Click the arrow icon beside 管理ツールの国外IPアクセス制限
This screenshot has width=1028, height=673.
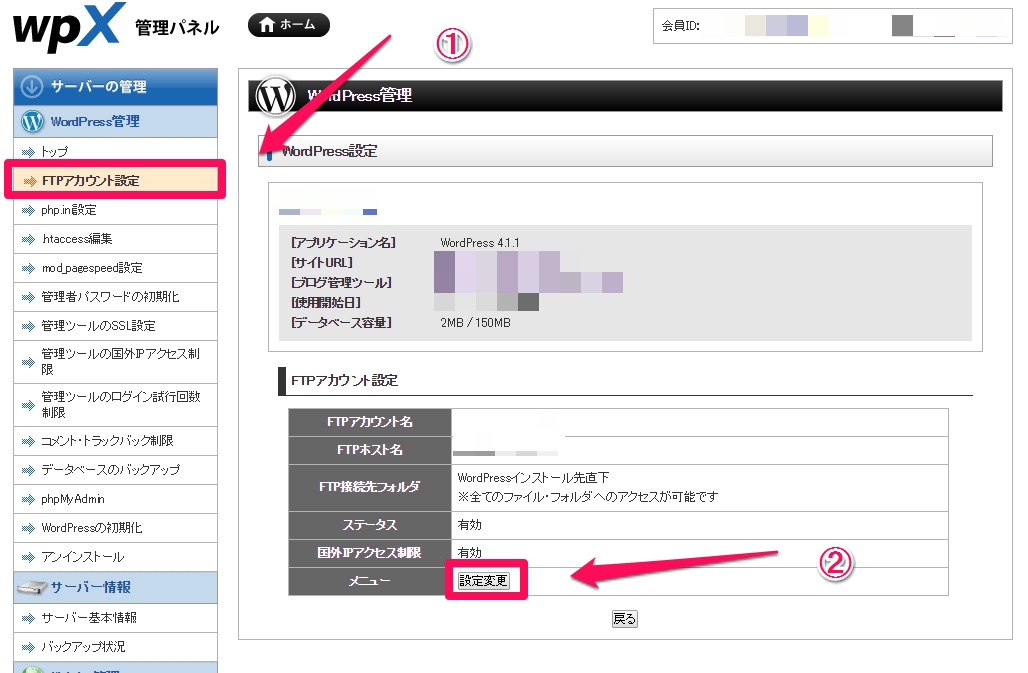[28, 362]
